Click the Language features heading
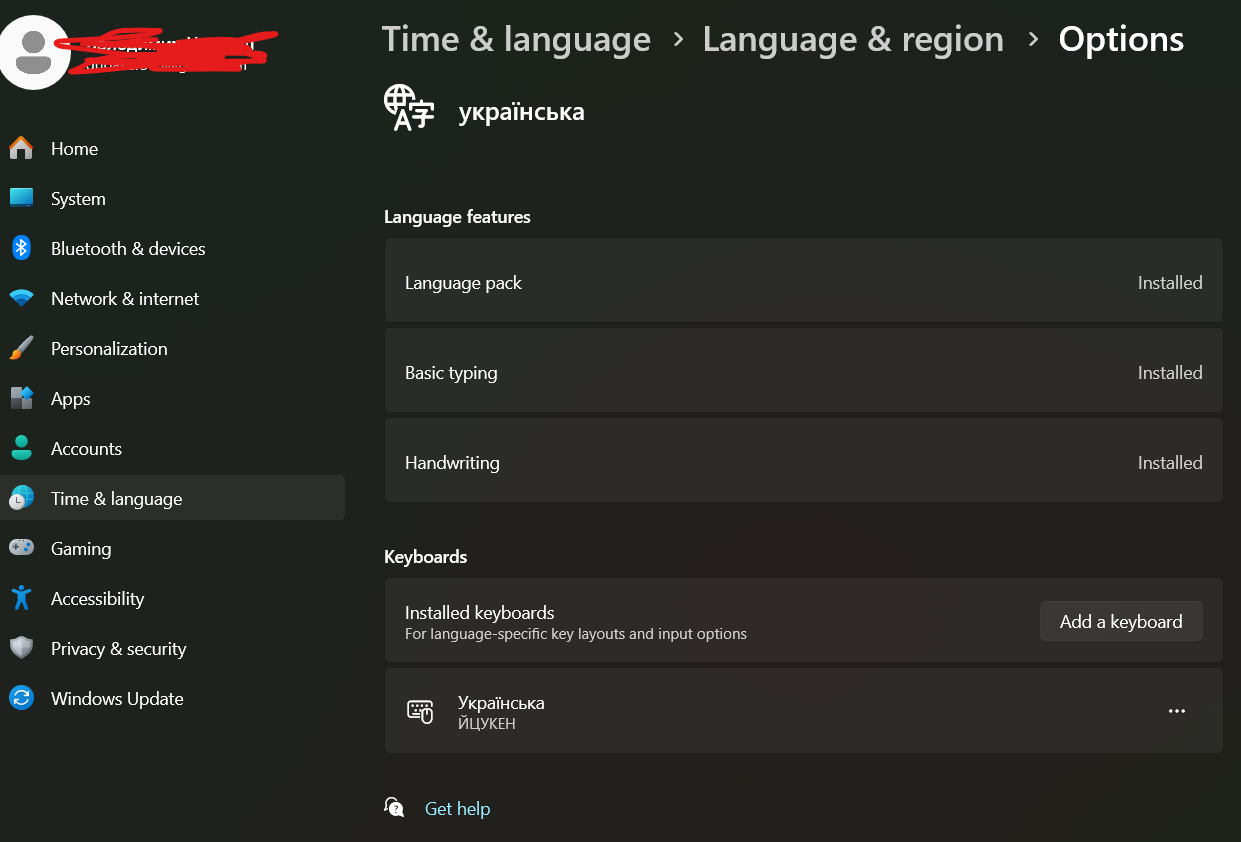The image size is (1241, 842). point(457,217)
